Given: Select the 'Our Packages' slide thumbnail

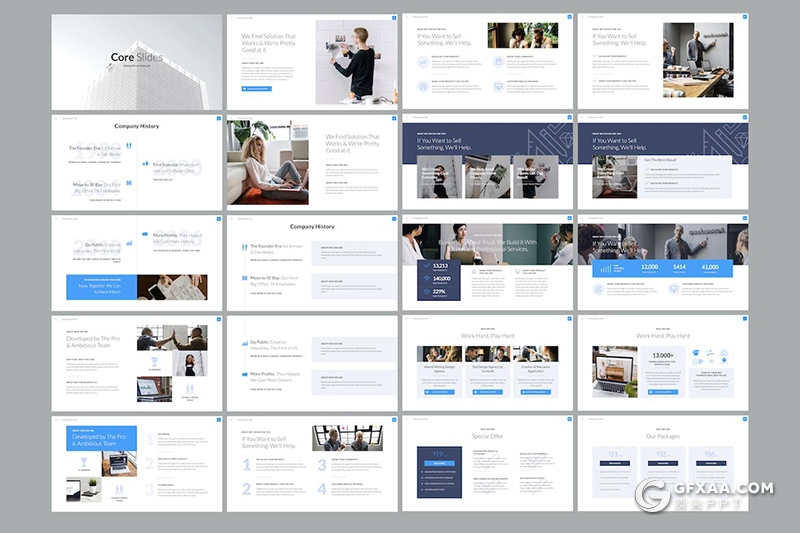Looking at the screenshot, I should [662, 463].
